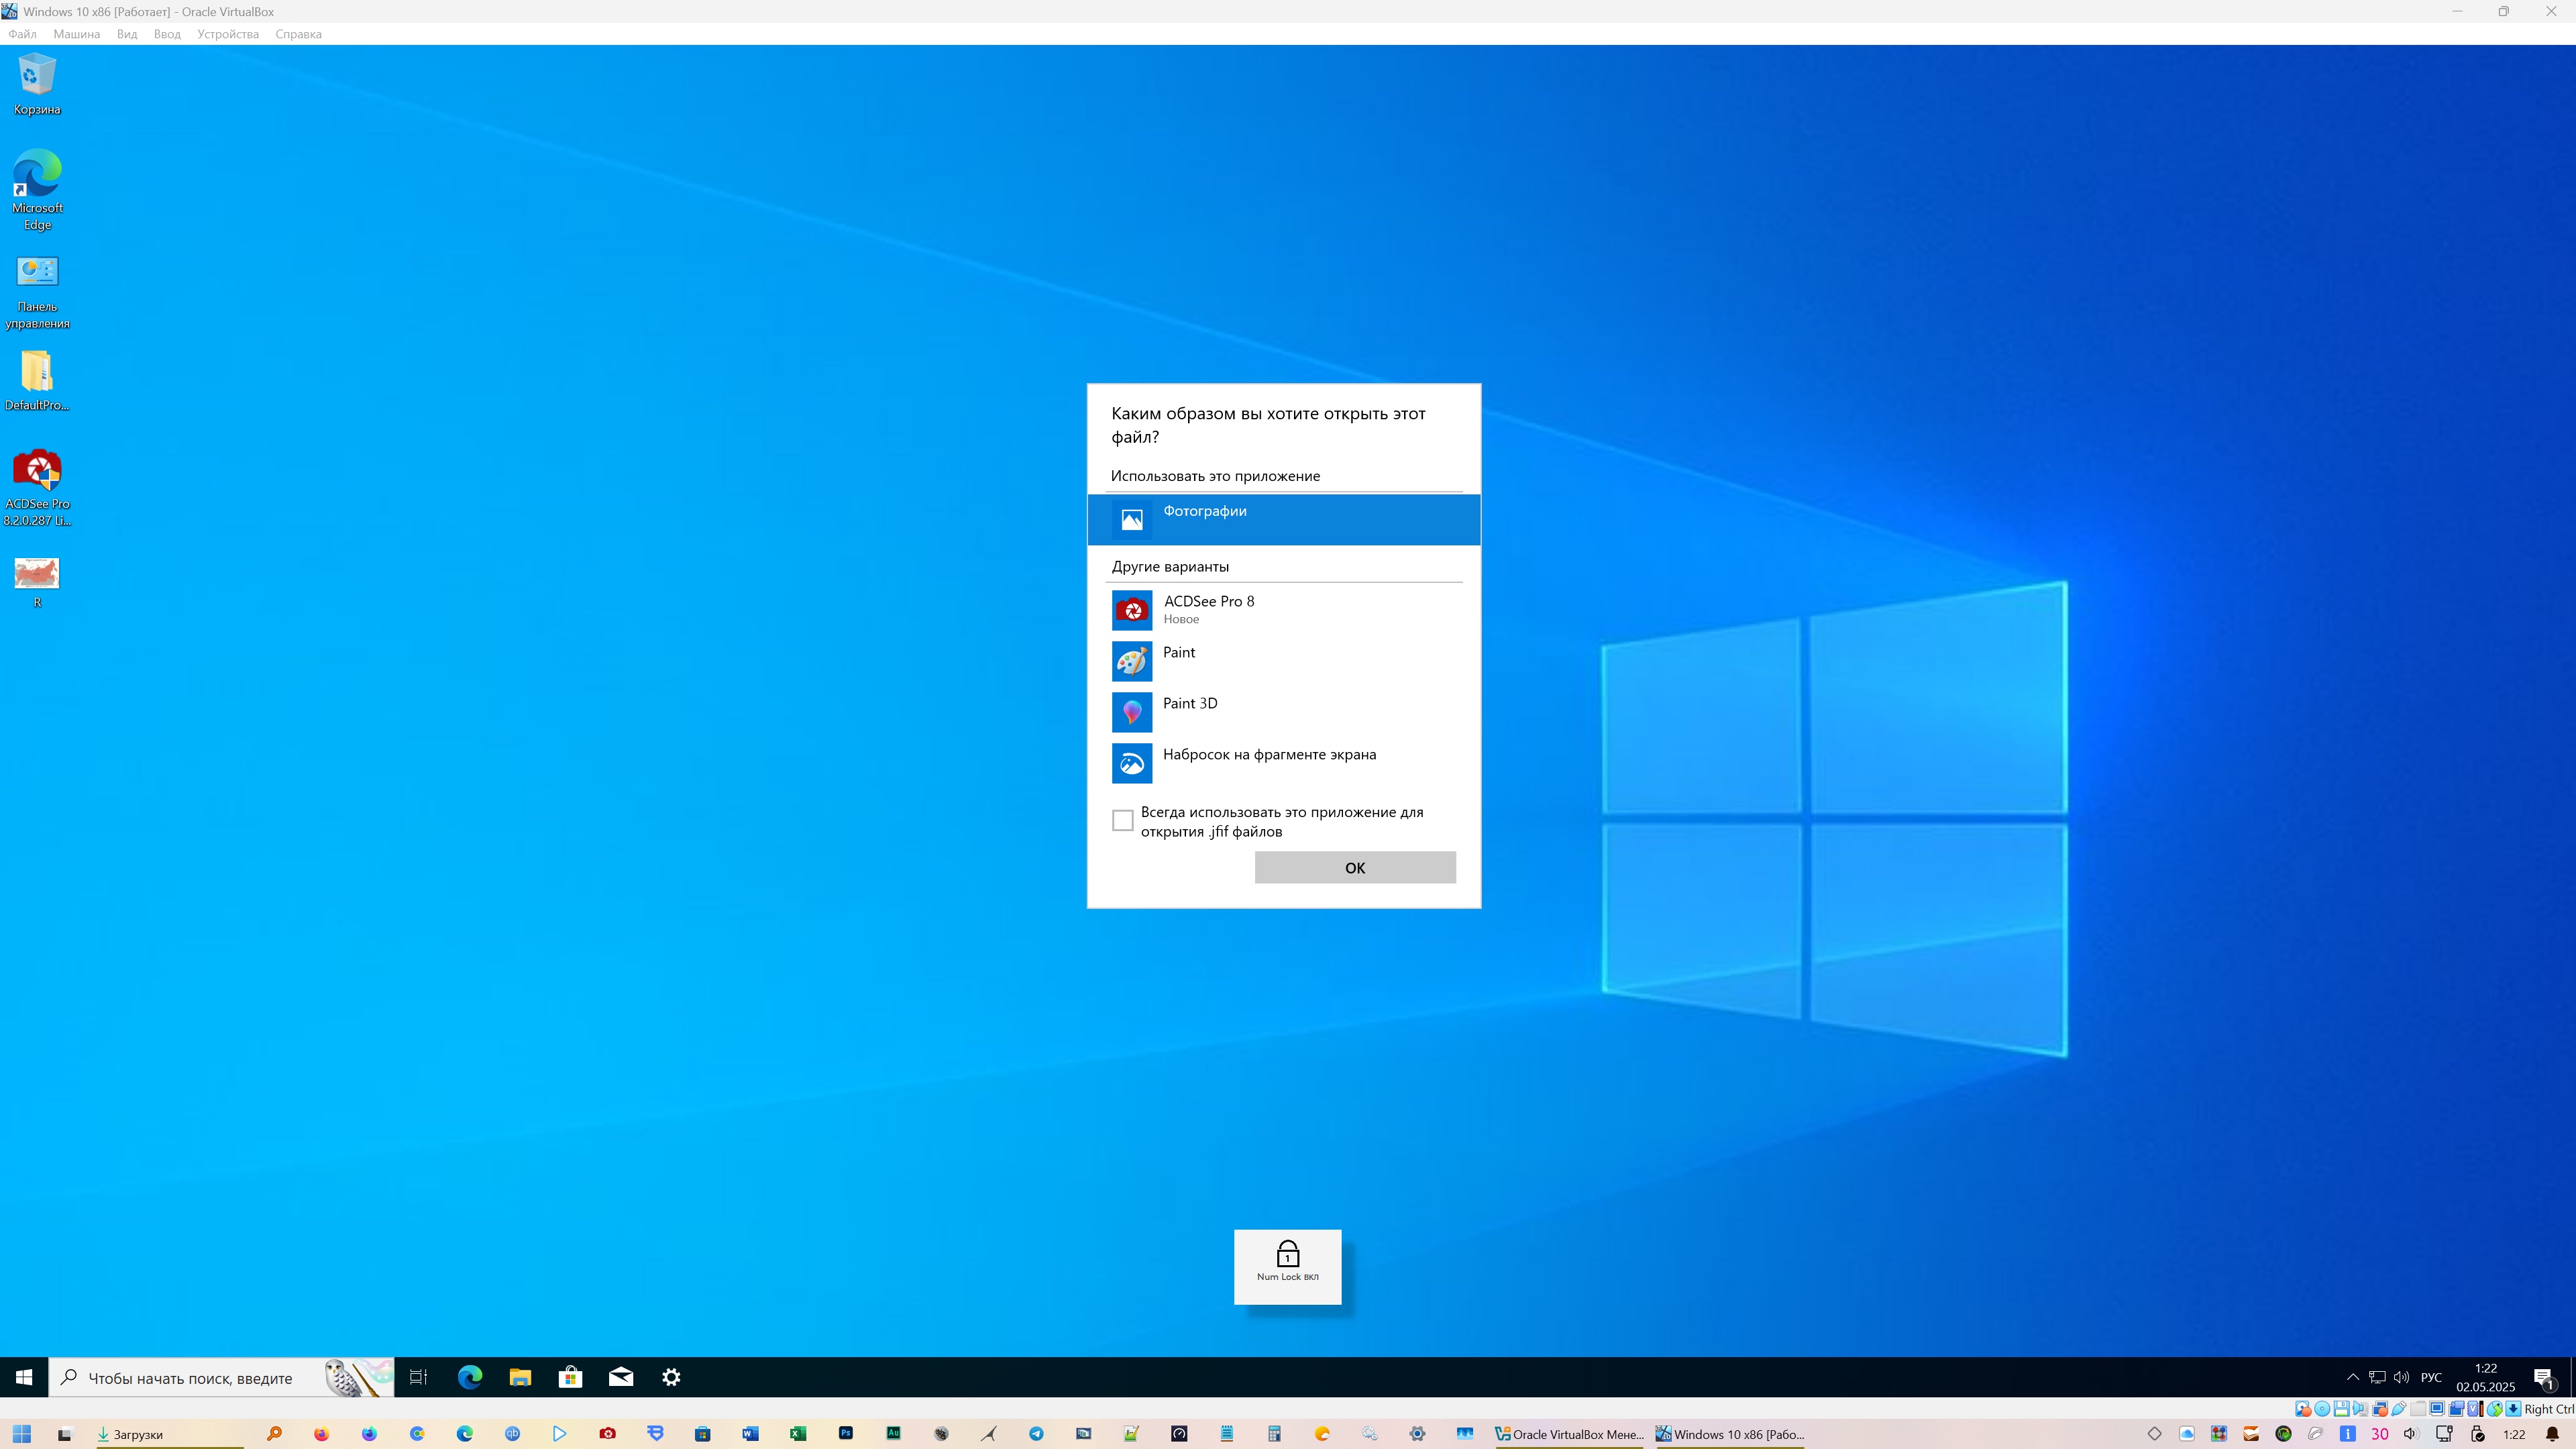Click РУС language indicator in tray
Viewport: 2576px width, 1449px height.
click(x=2431, y=1377)
